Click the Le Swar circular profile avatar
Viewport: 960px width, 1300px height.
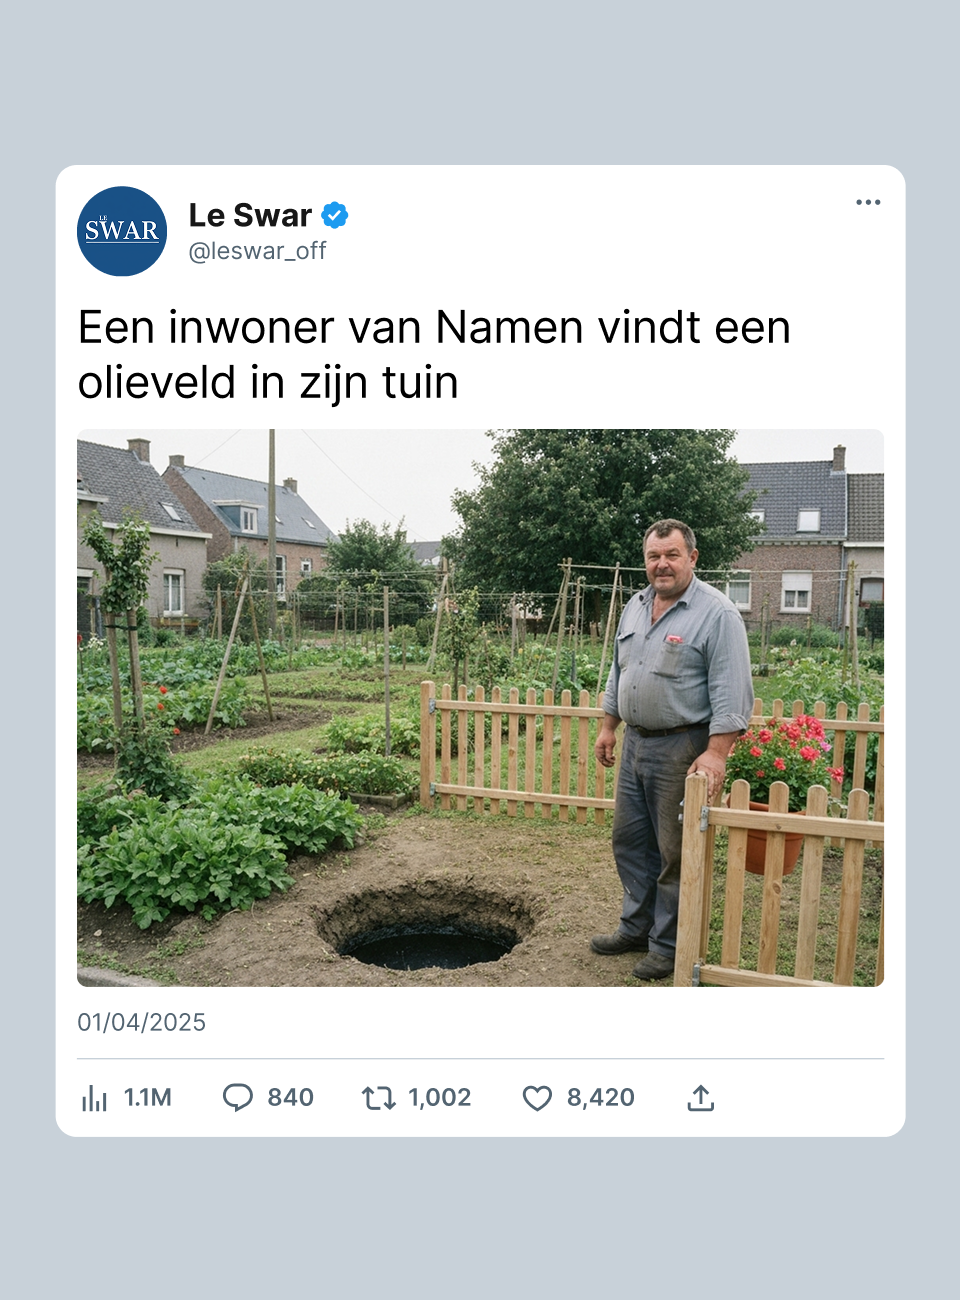(122, 231)
